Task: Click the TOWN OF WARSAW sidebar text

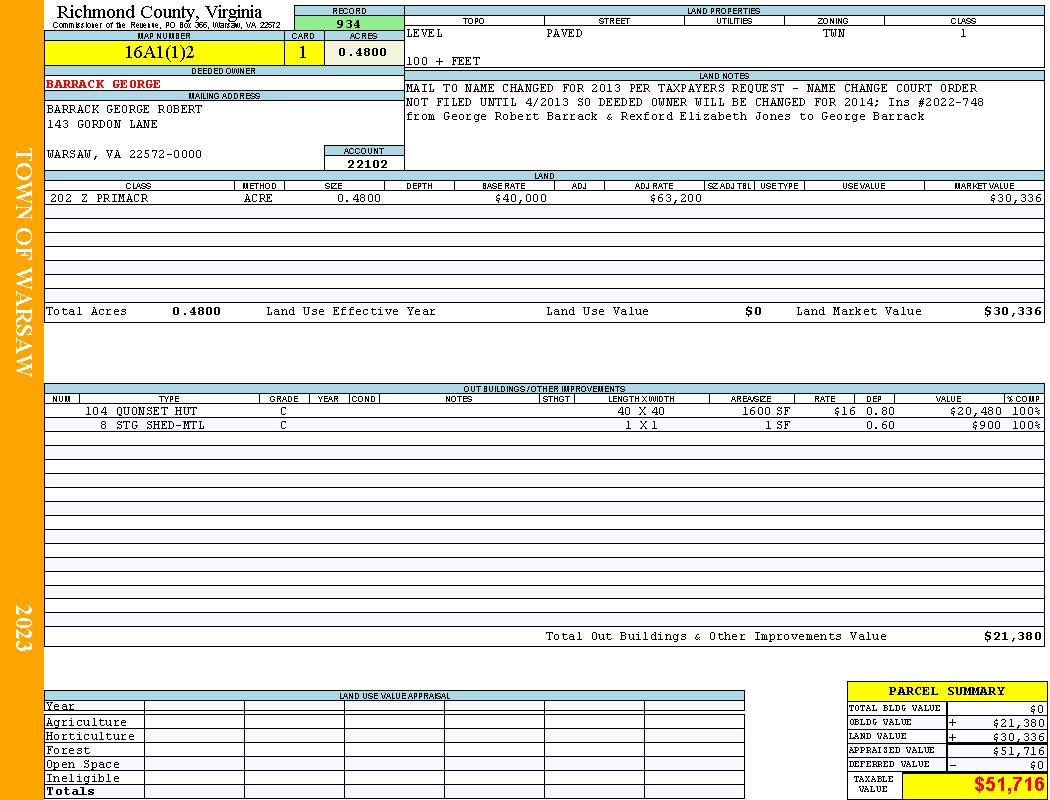Action: [x=23, y=262]
